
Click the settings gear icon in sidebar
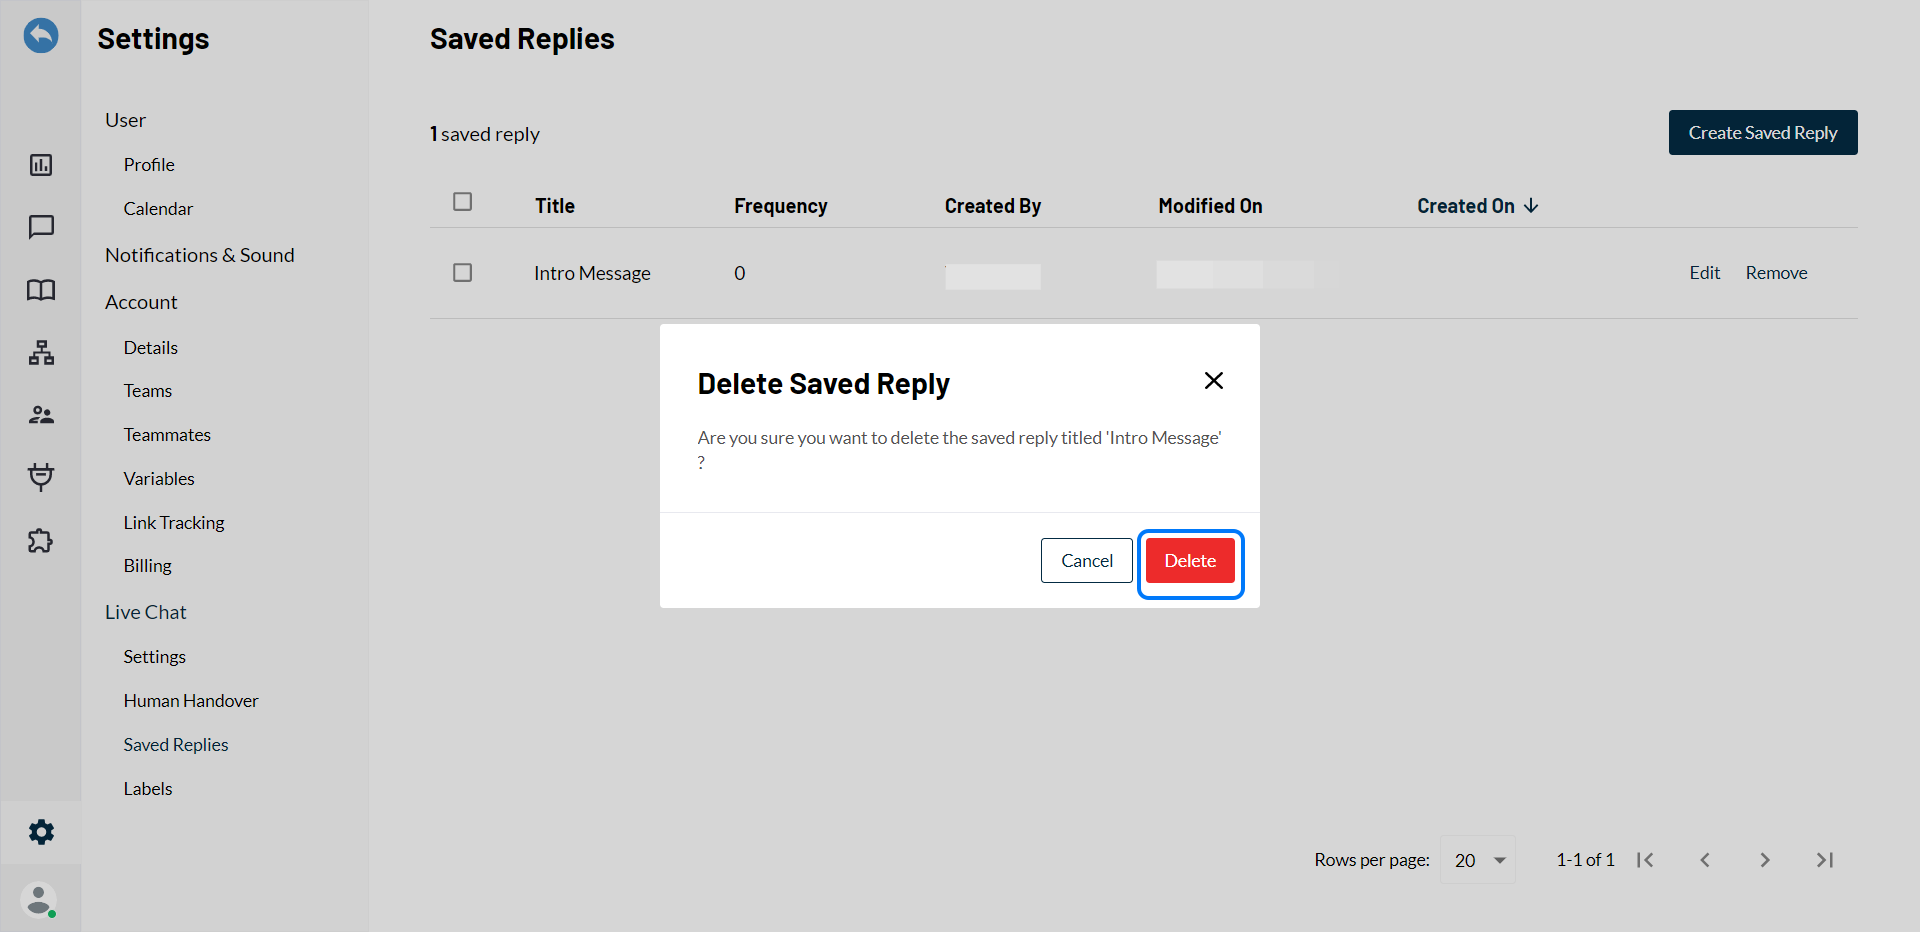pyautogui.click(x=41, y=832)
